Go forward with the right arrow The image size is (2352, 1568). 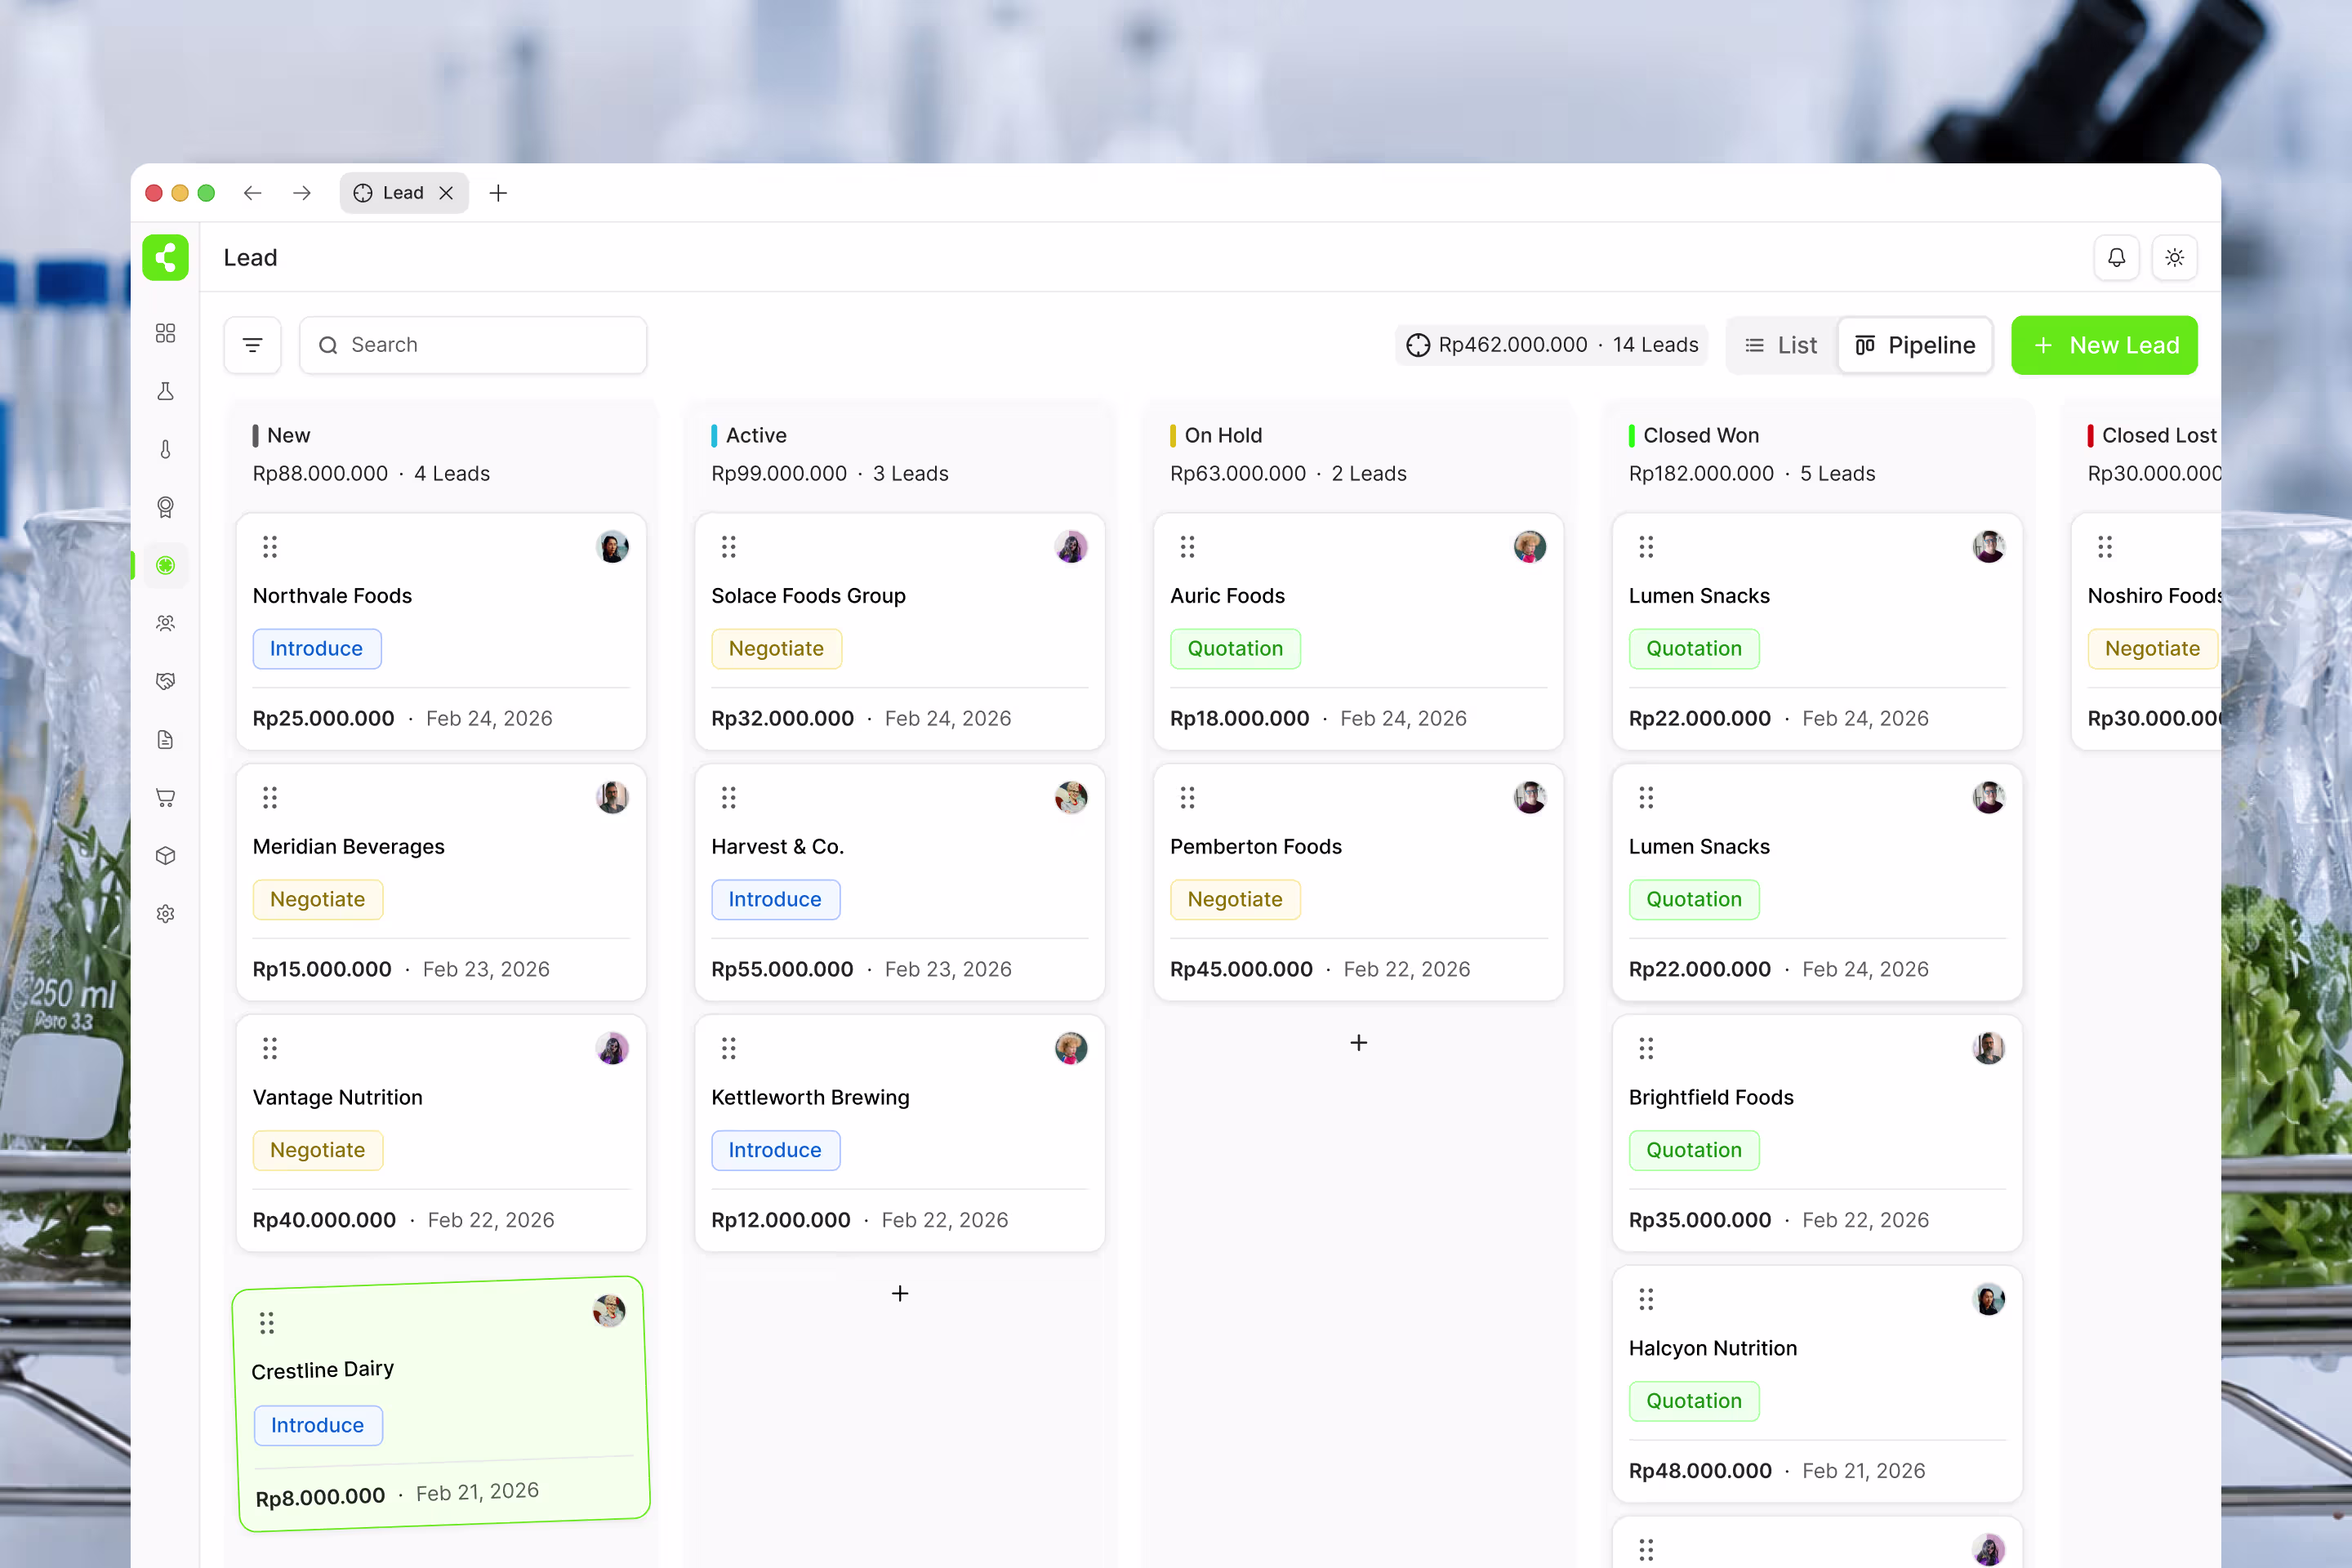302,193
